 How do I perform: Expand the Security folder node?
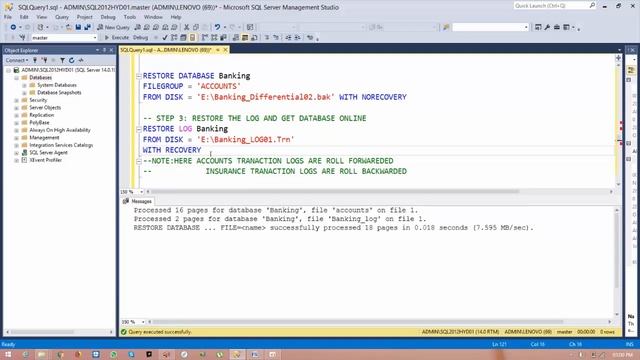(x=17, y=100)
